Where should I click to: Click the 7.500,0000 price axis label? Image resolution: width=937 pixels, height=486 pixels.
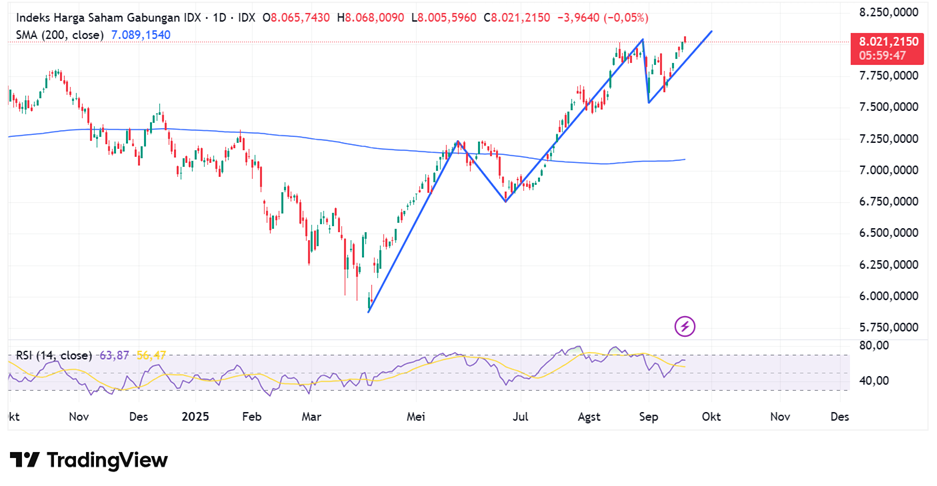click(889, 107)
